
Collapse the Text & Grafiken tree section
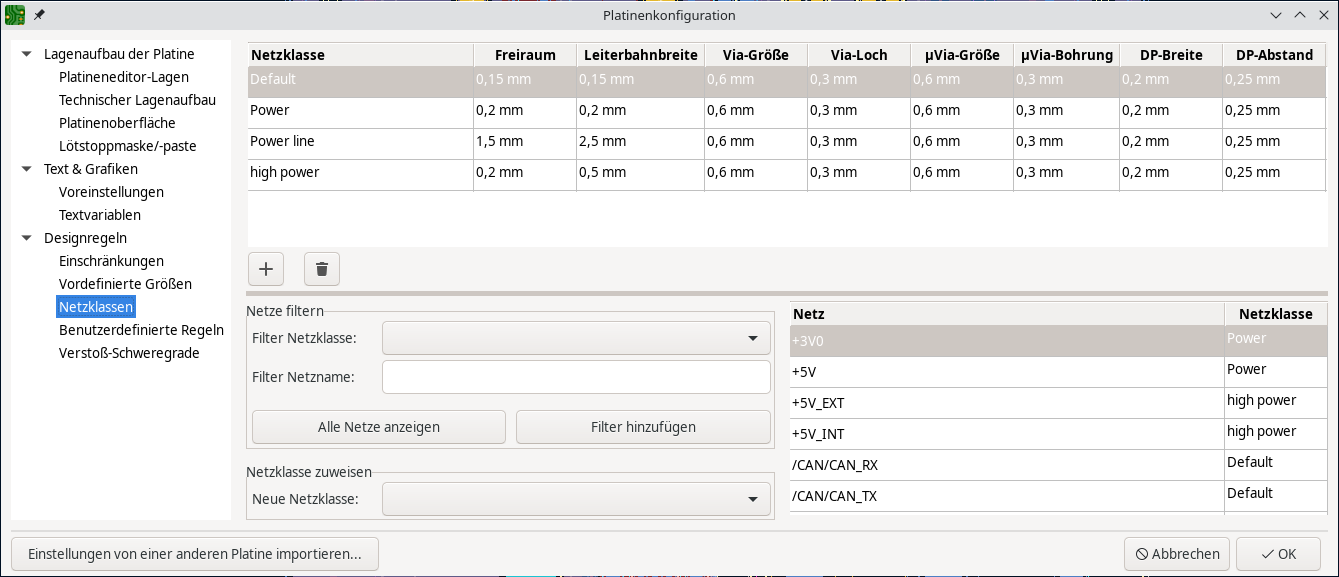(25, 169)
